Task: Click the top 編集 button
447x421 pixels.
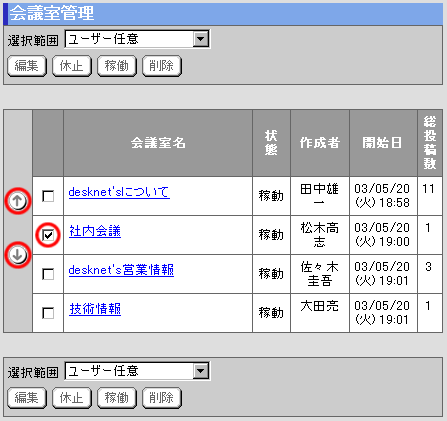Action: pos(27,66)
